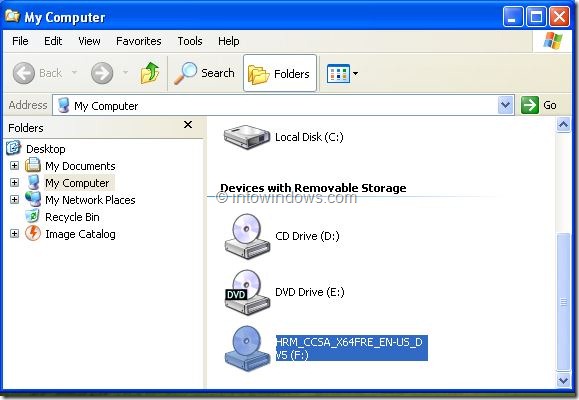
Task: Select the F: disc drive icon
Action: coord(247,348)
